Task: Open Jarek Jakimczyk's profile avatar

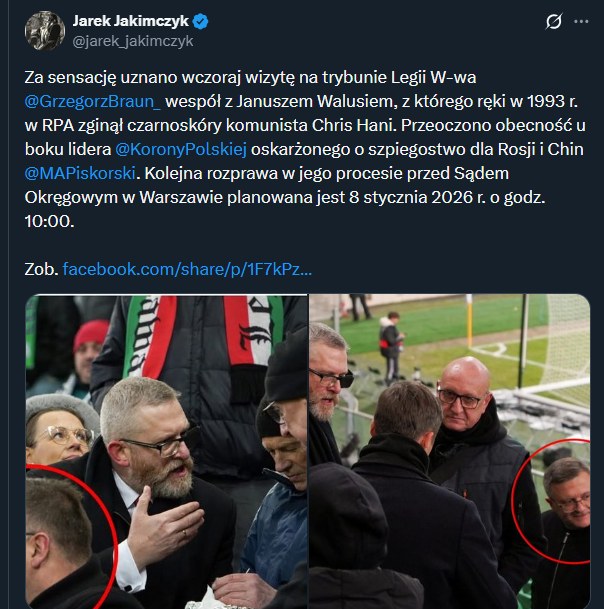Action: (x=45, y=31)
